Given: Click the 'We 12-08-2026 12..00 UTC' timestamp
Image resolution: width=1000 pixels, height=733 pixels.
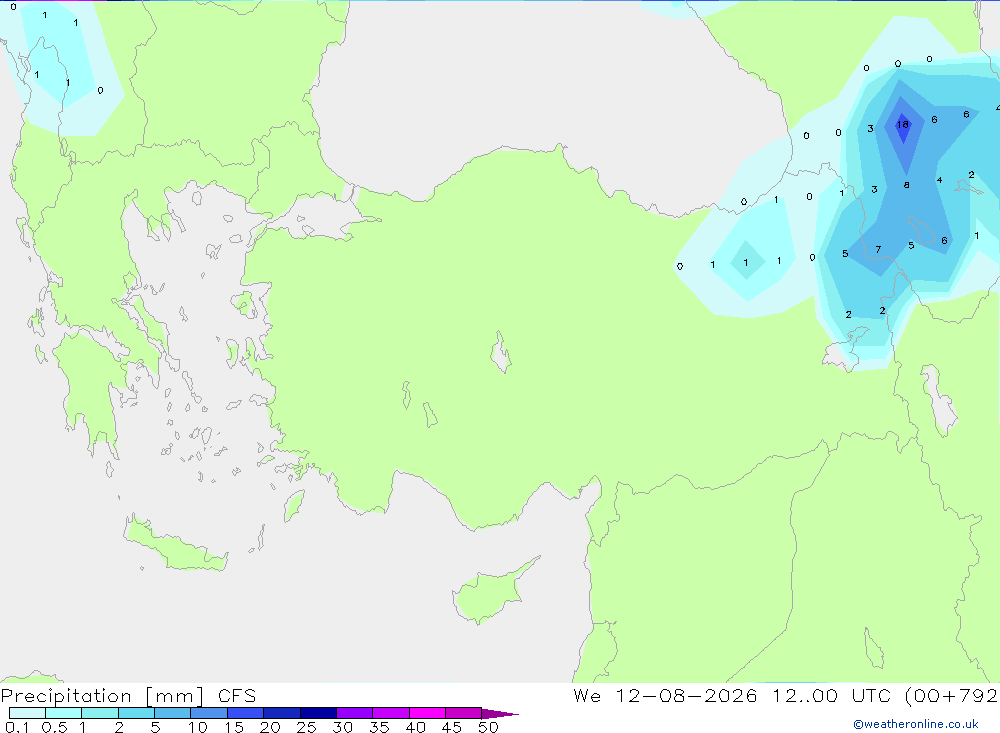Looking at the screenshot, I should pyautogui.click(x=732, y=695).
